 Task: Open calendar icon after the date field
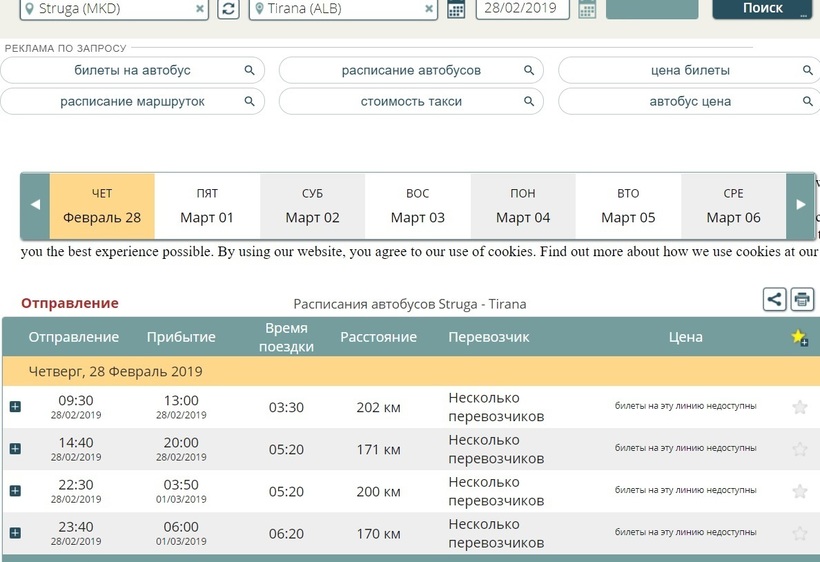point(587,10)
